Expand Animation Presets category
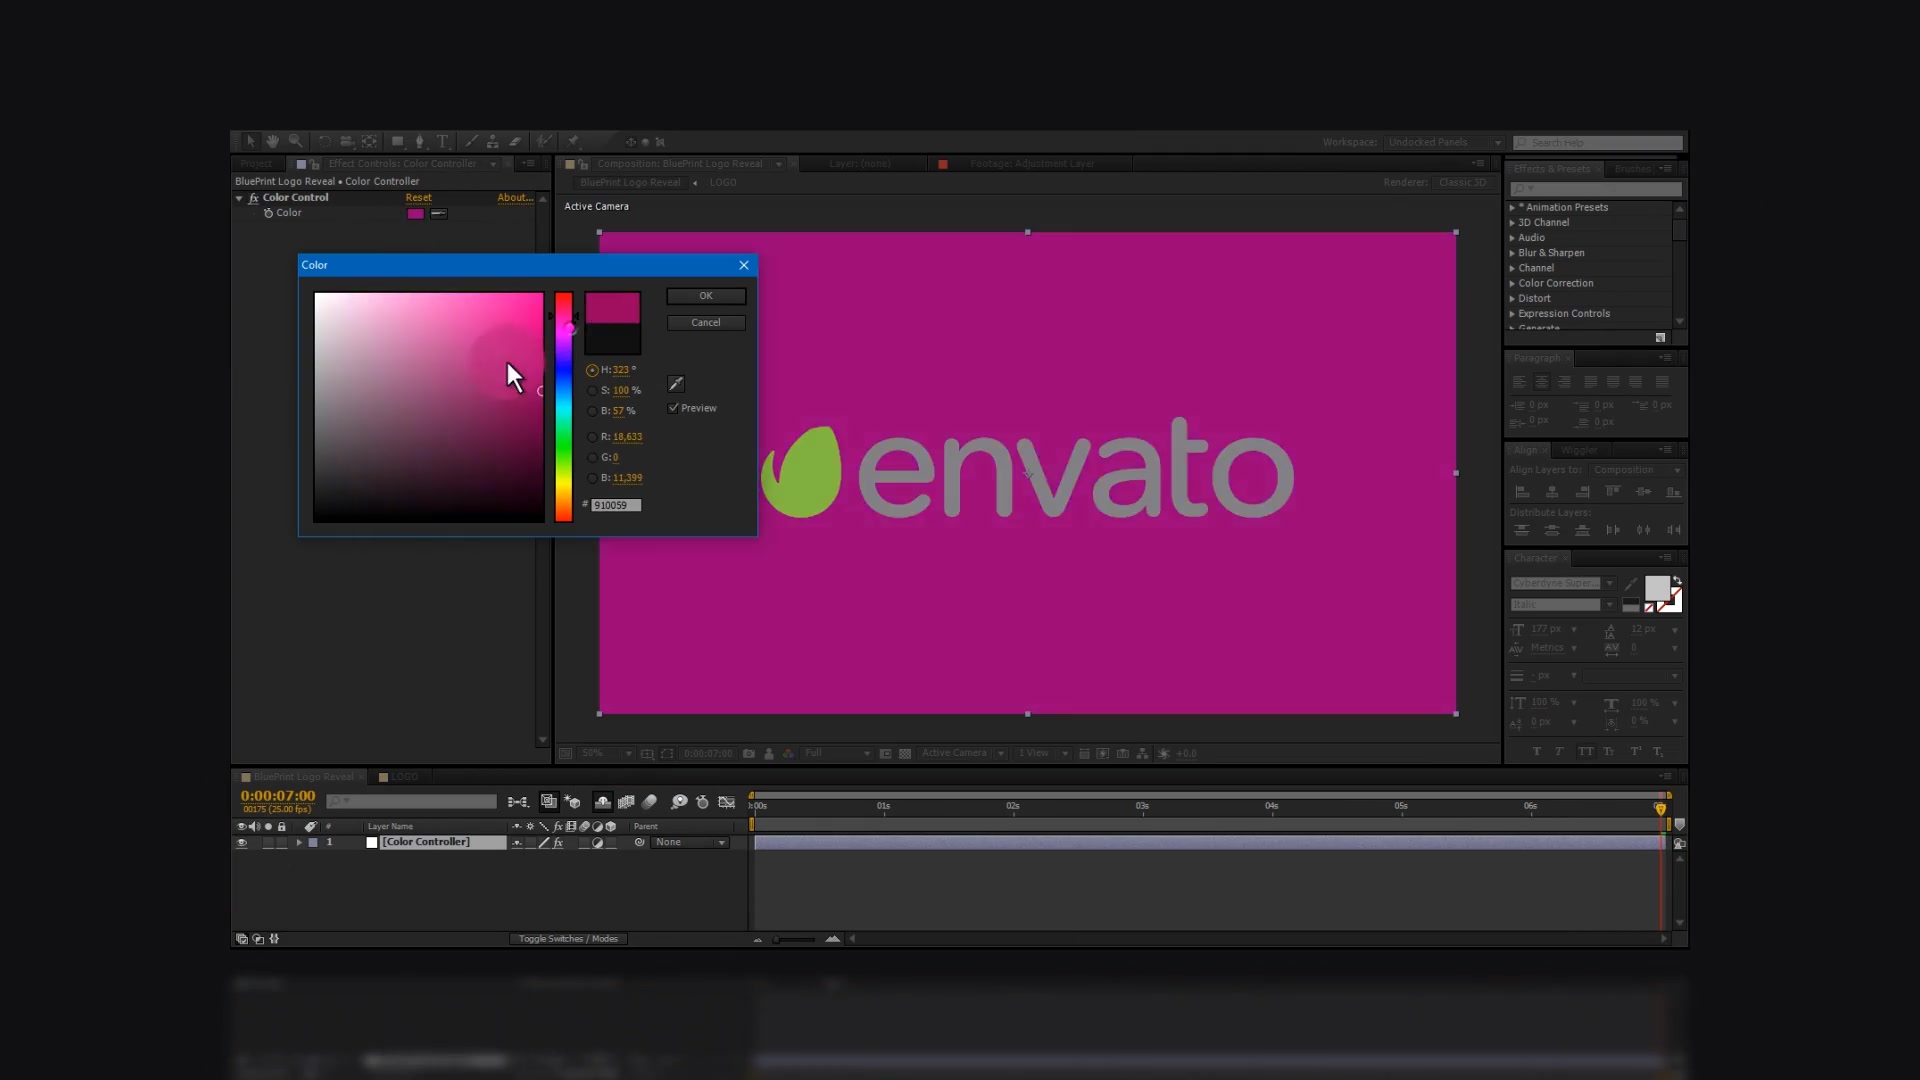The image size is (1920, 1080). click(x=1512, y=208)
